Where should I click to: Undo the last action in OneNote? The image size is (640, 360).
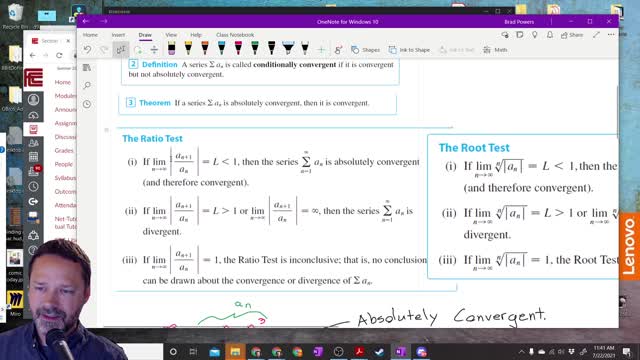[87, 50]
